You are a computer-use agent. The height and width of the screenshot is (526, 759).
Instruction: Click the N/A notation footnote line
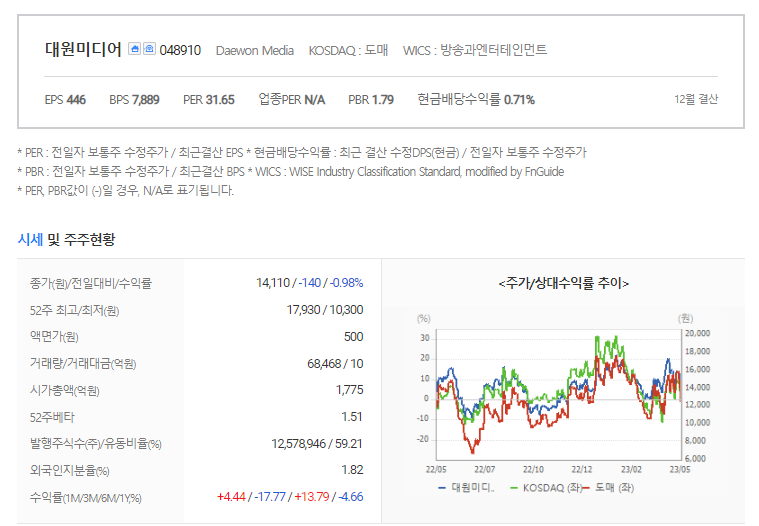(125, 190)
